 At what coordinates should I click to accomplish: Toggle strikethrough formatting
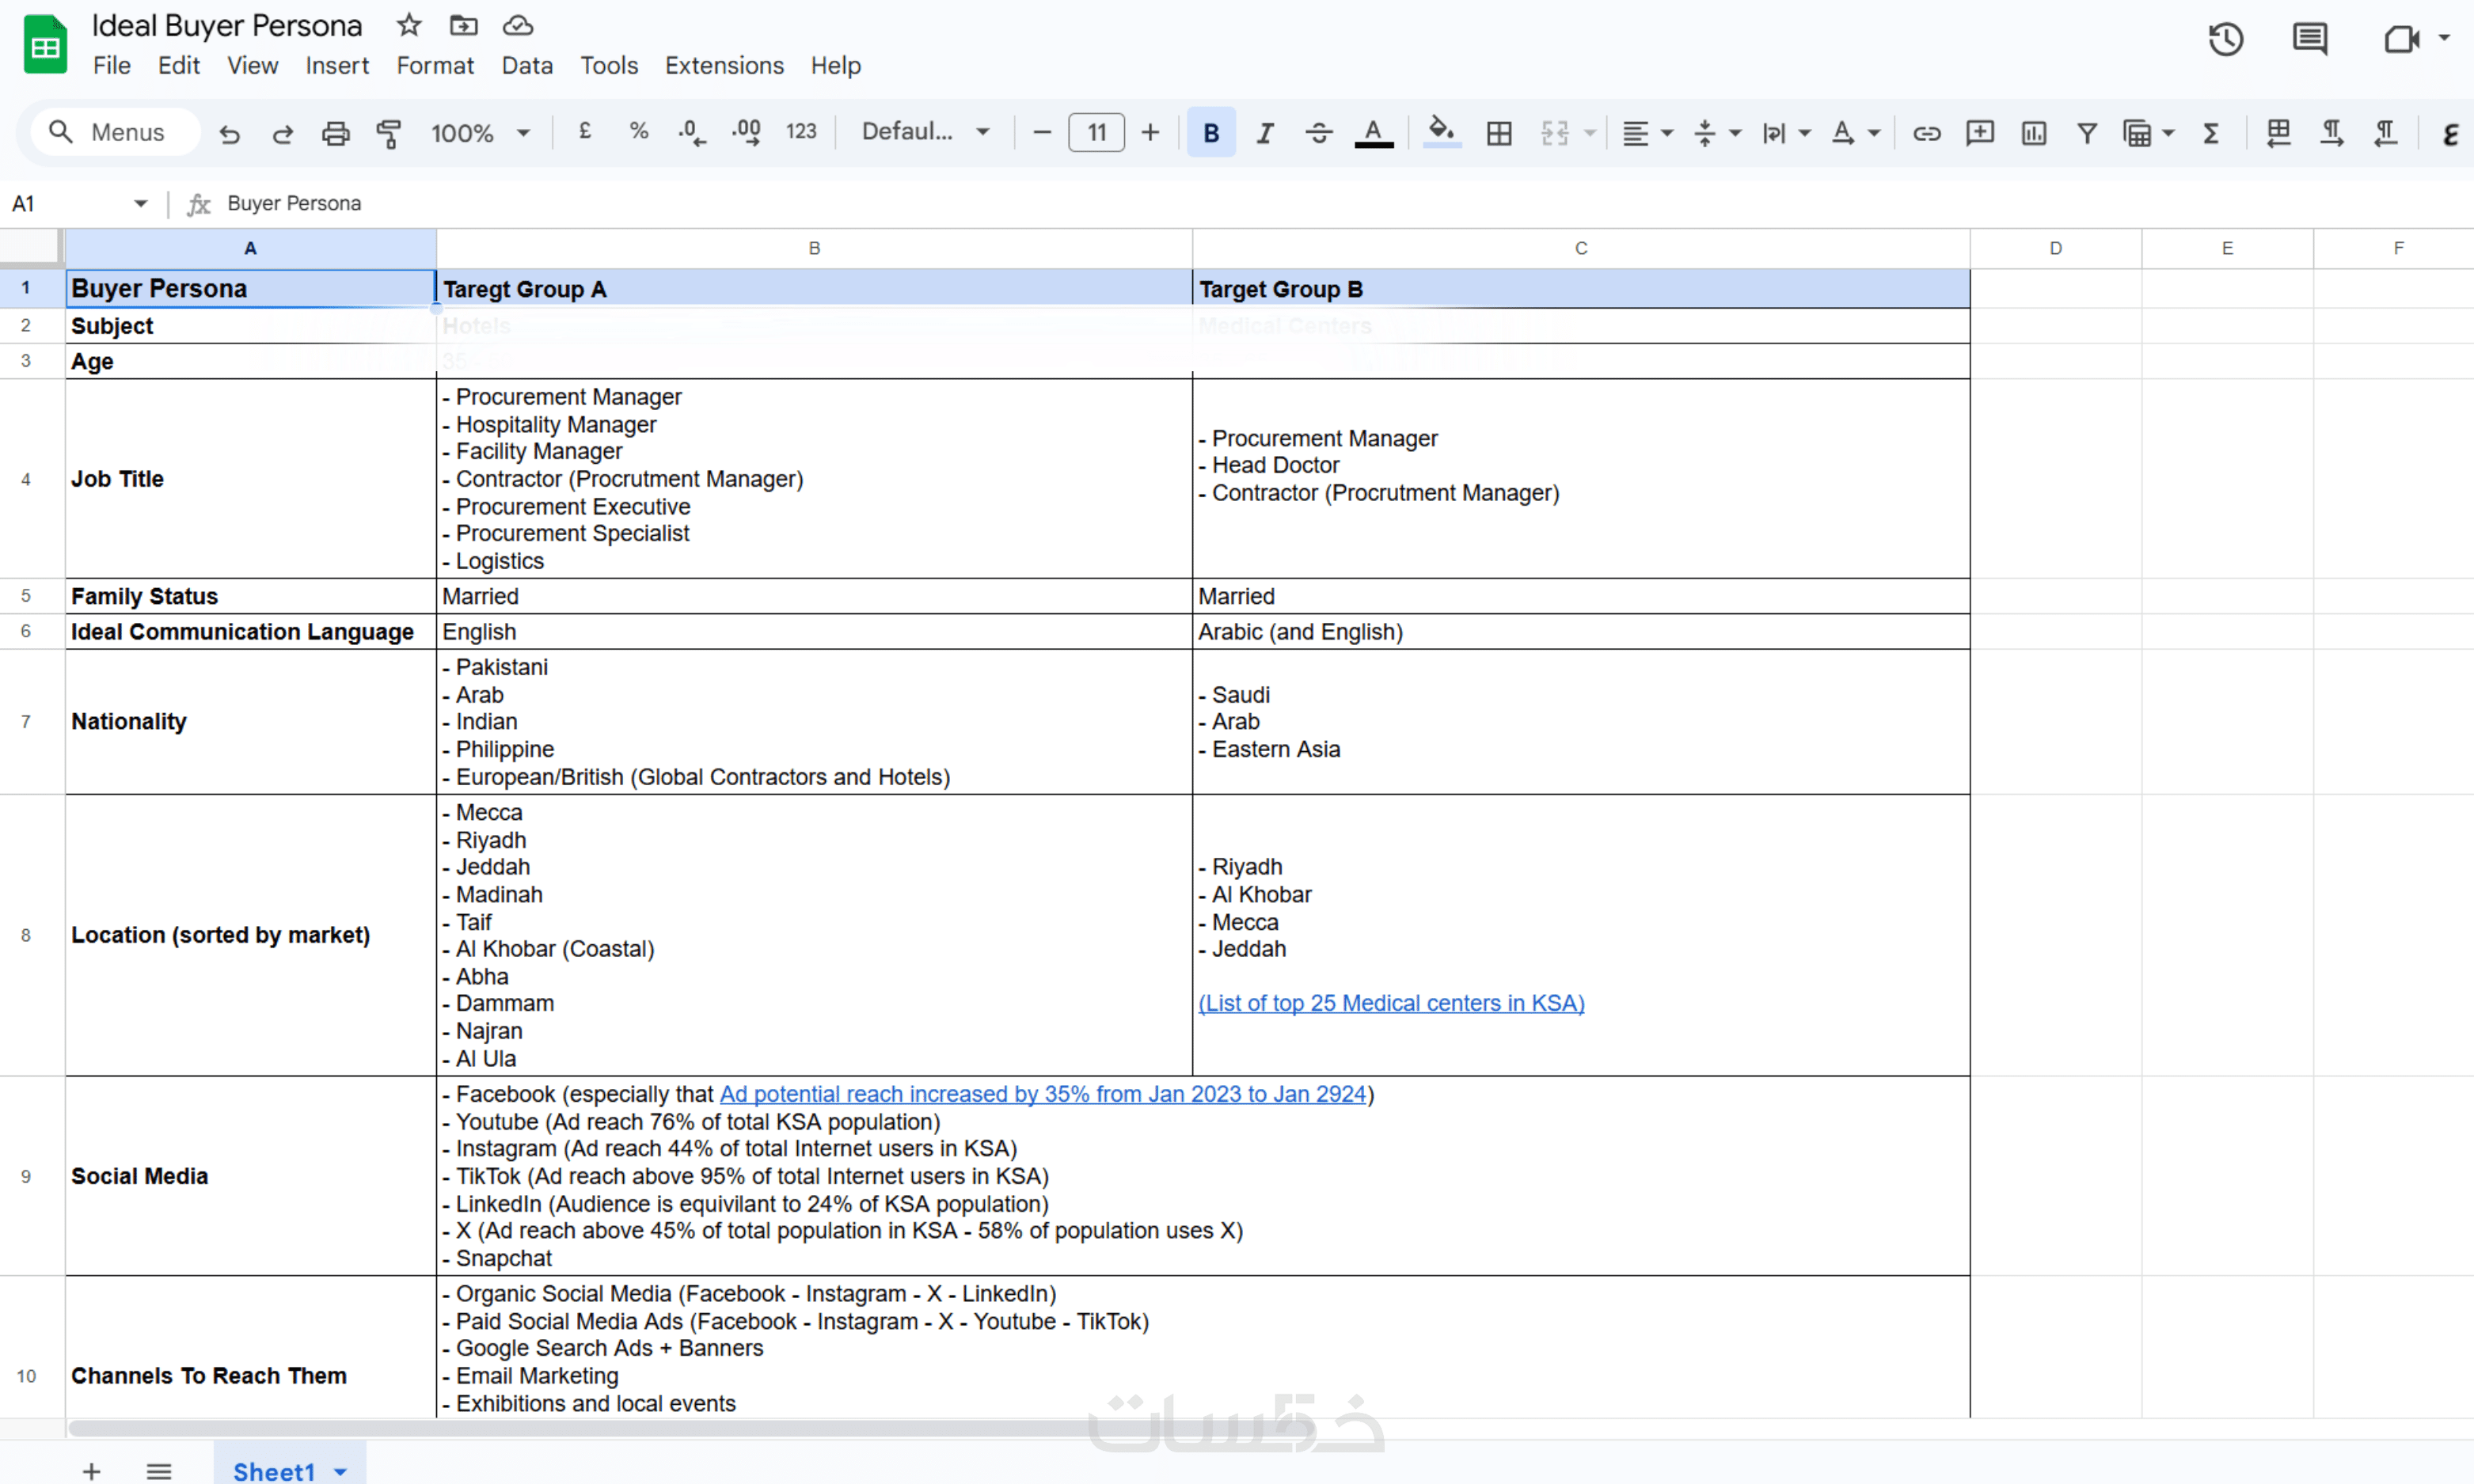tap(1318, 133)
